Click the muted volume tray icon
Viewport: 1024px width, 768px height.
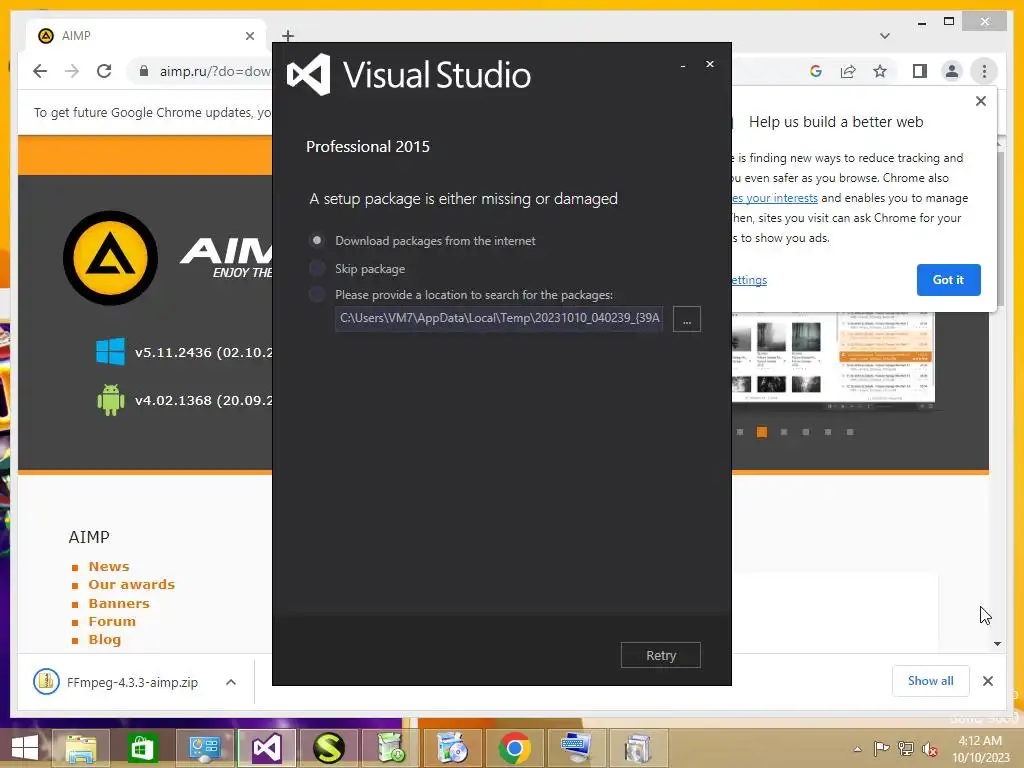[929, 749]
